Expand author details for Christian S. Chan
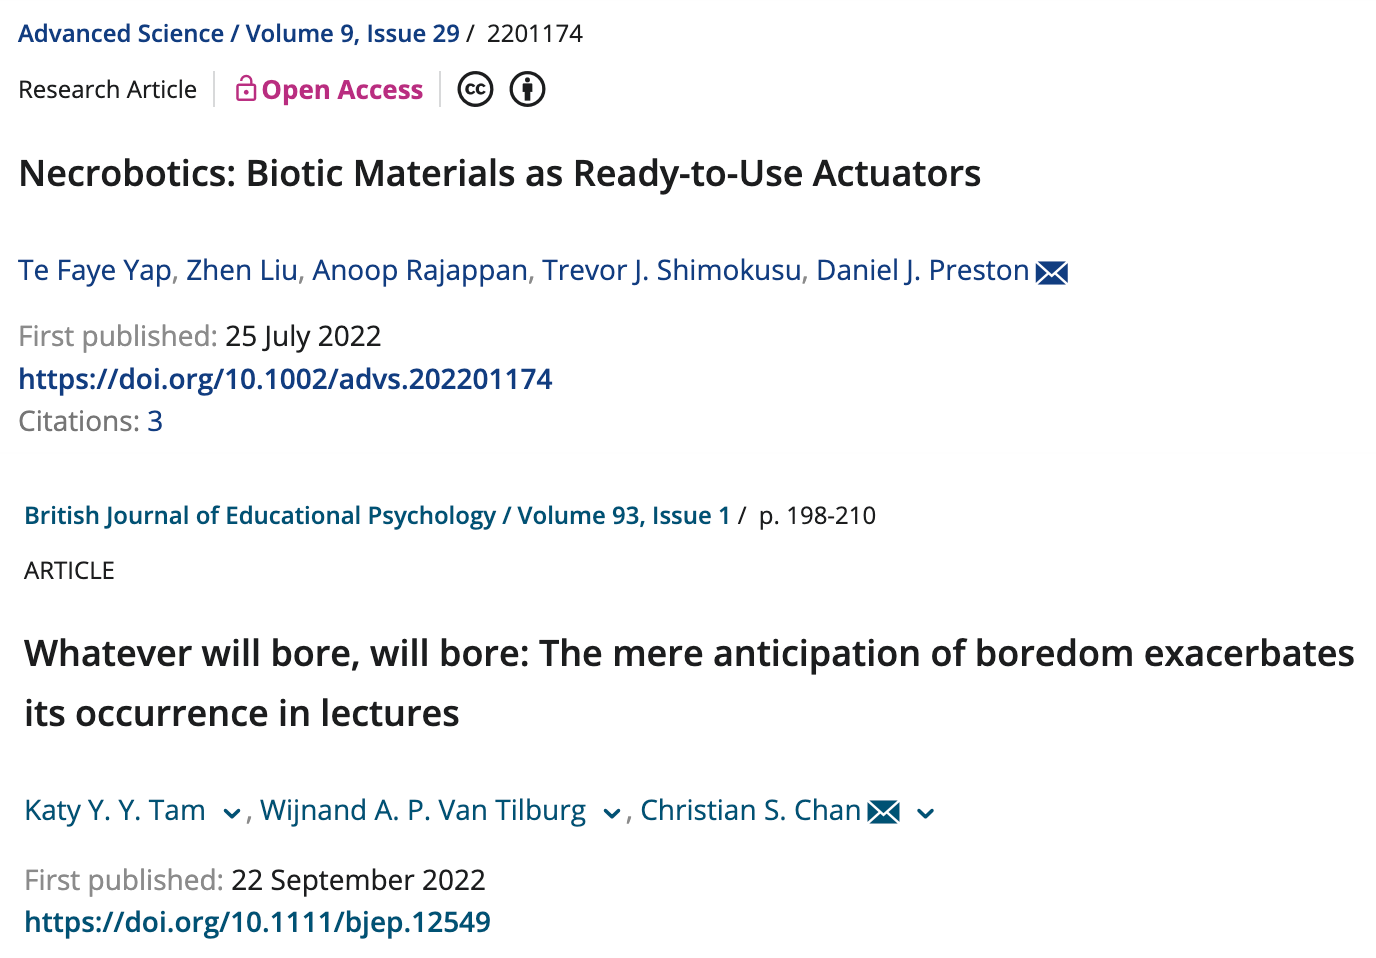1376x958 pixels. [x=925, y=813]
